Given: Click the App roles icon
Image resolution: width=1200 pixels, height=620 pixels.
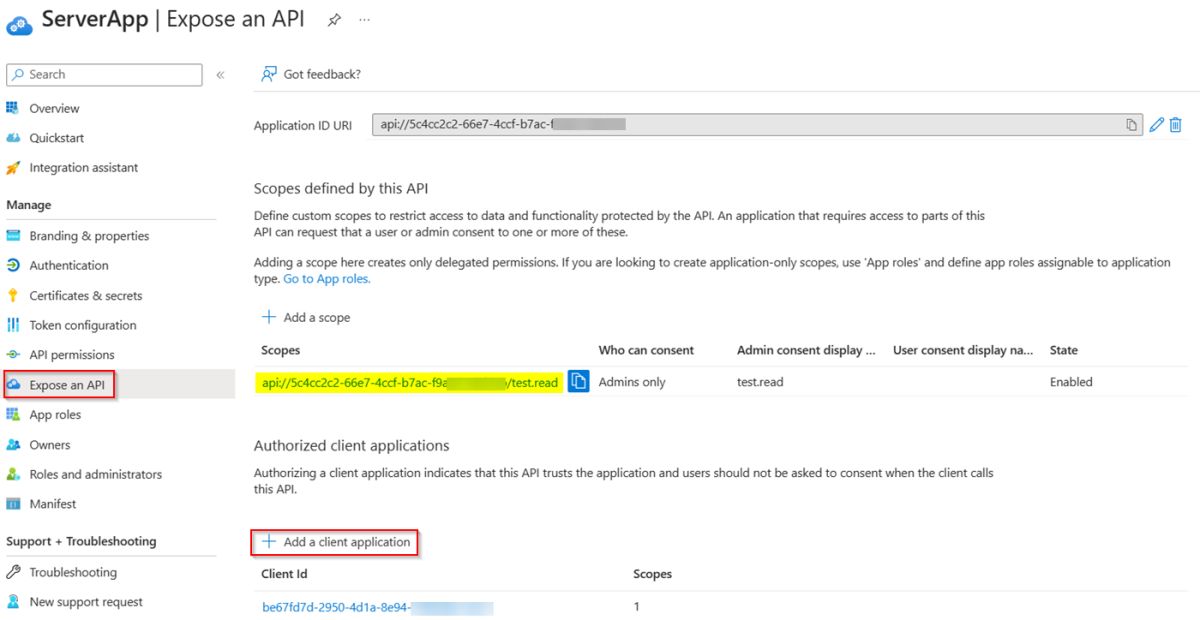Looking at the screenshot, I should click(13, 414).
